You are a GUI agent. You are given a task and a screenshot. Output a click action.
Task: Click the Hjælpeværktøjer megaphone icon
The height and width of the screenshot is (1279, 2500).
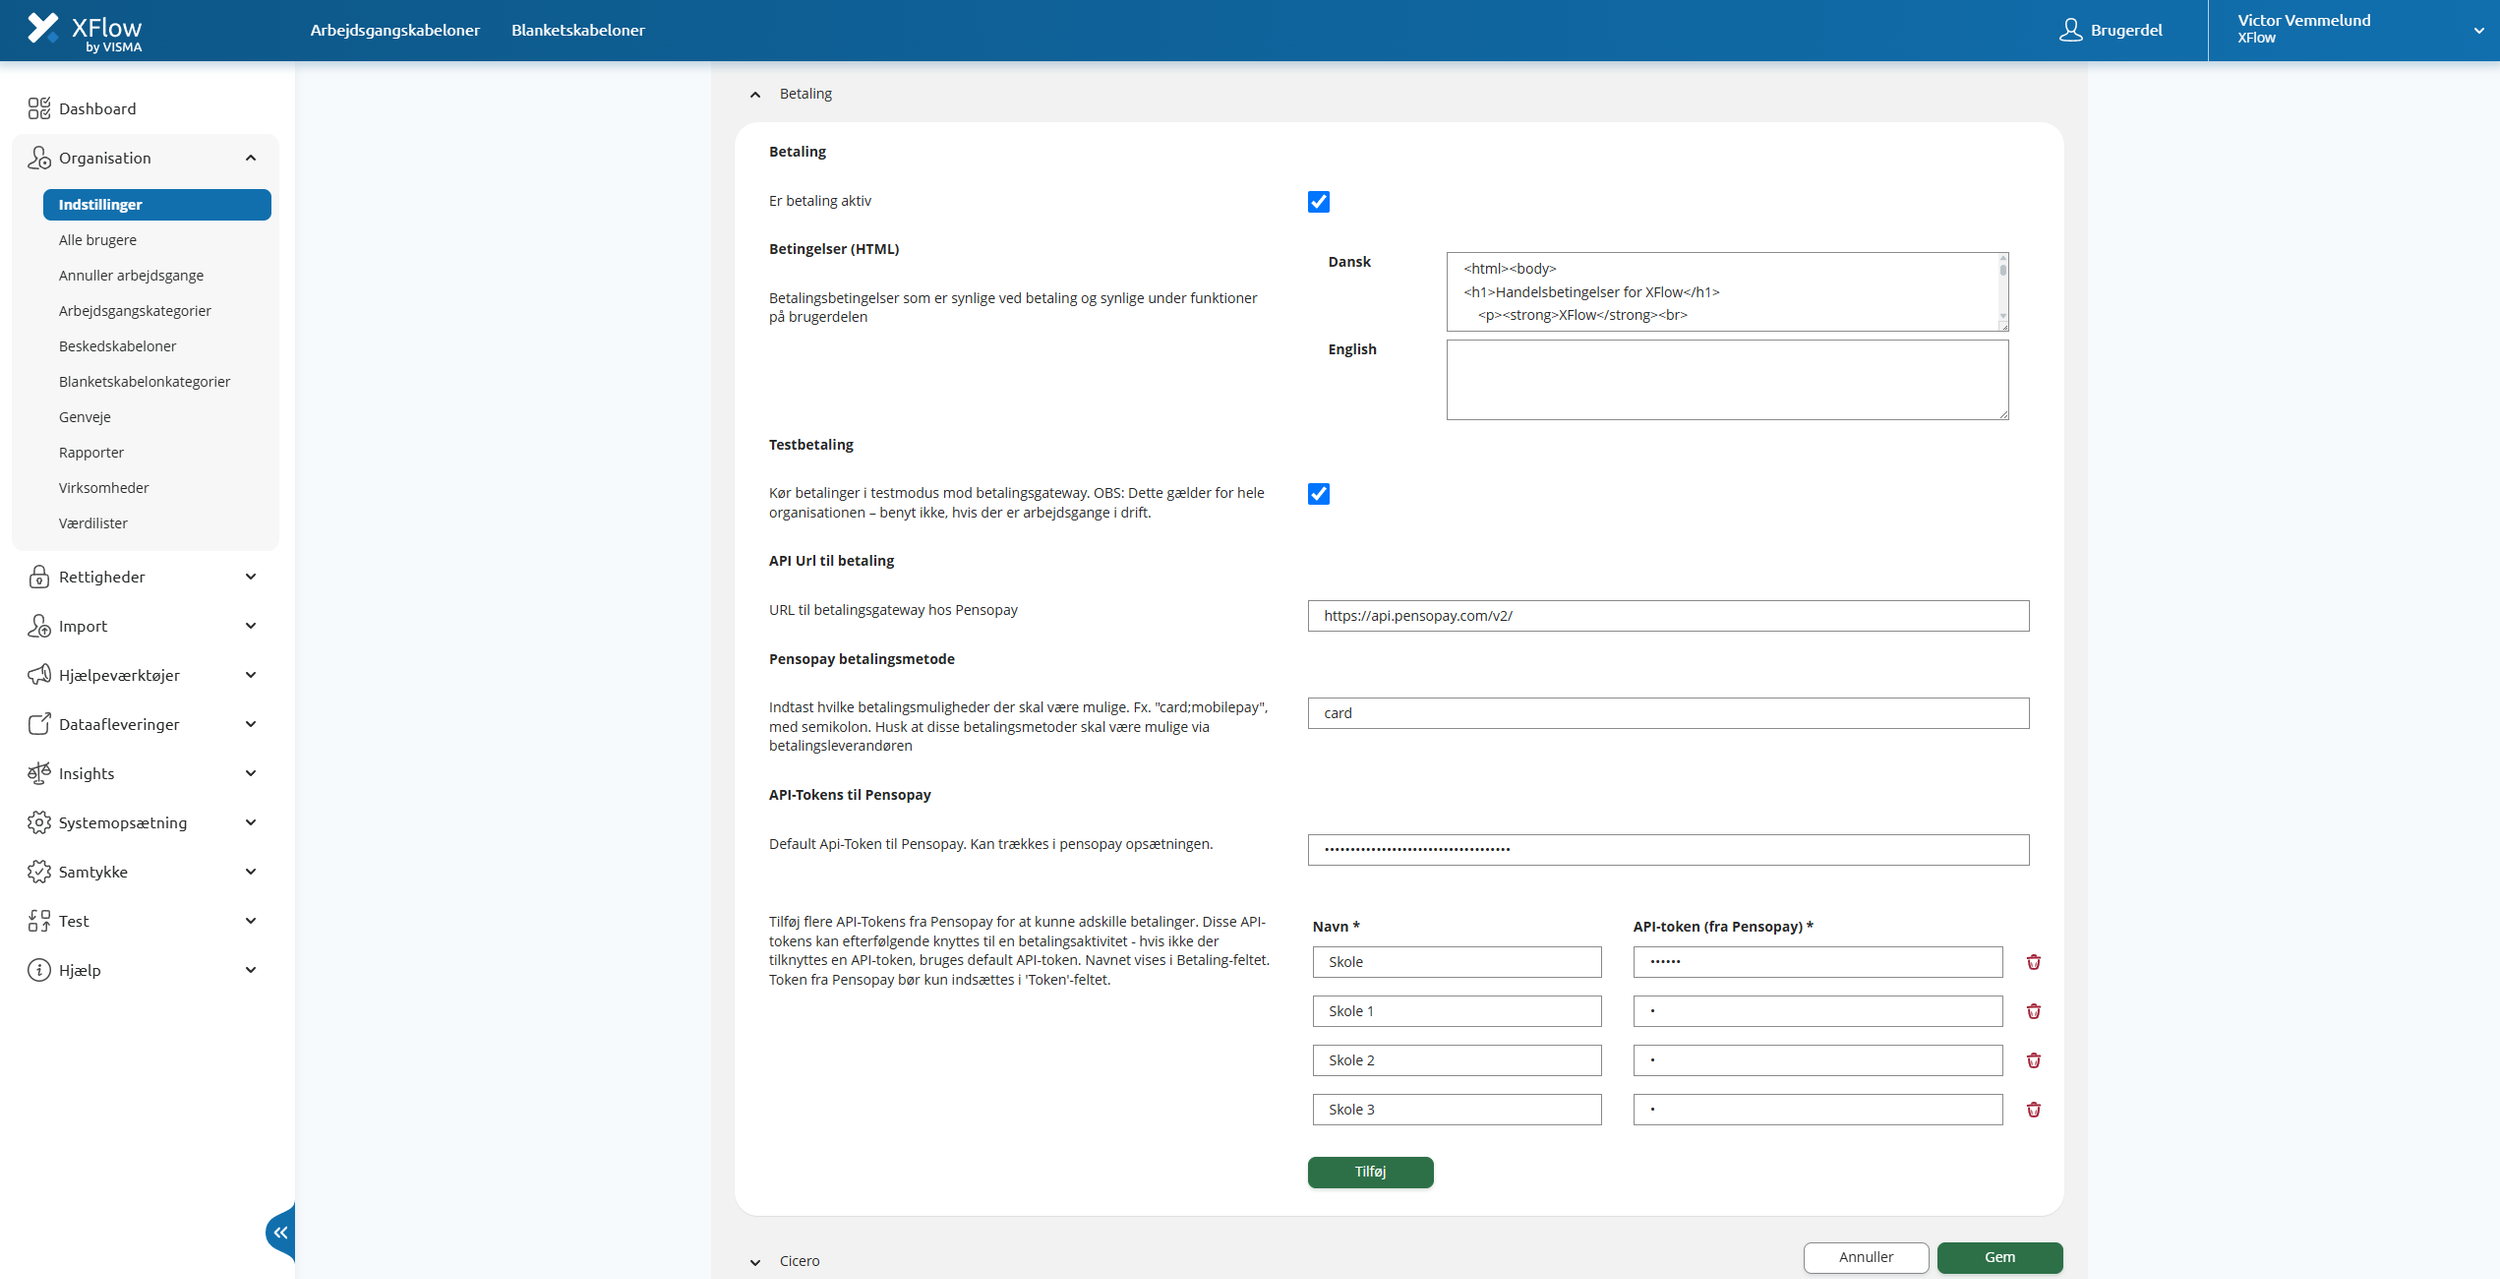(39, 675)
